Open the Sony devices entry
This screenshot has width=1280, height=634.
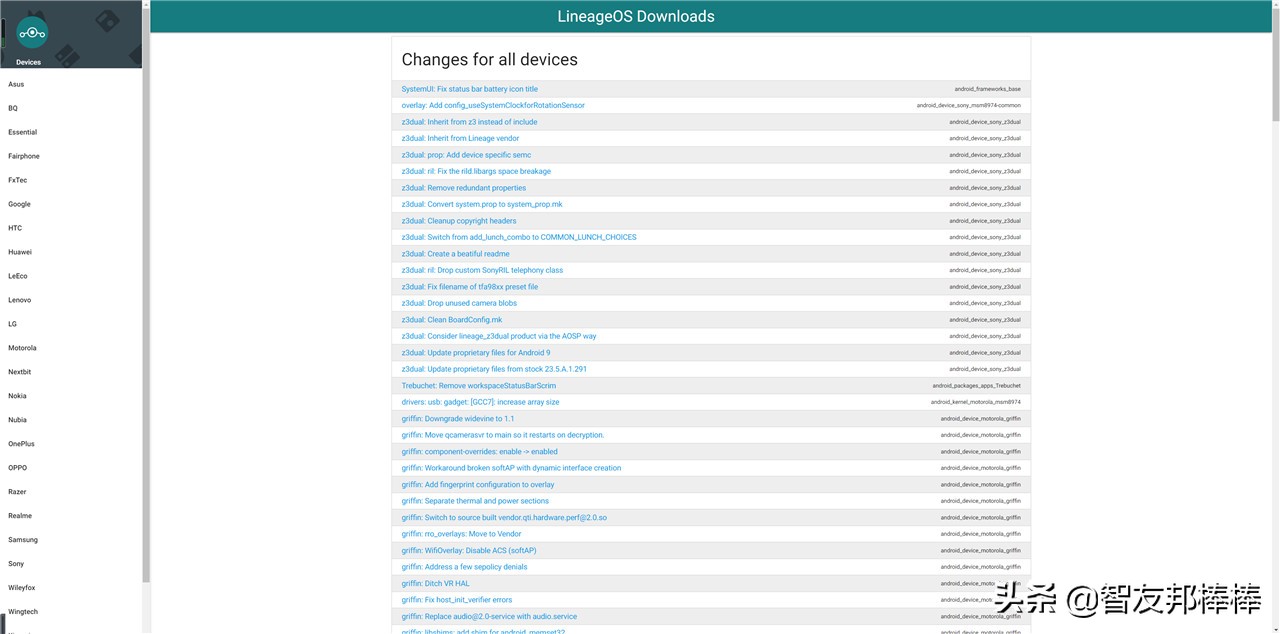pyautogui.click(x=17, y=564)
